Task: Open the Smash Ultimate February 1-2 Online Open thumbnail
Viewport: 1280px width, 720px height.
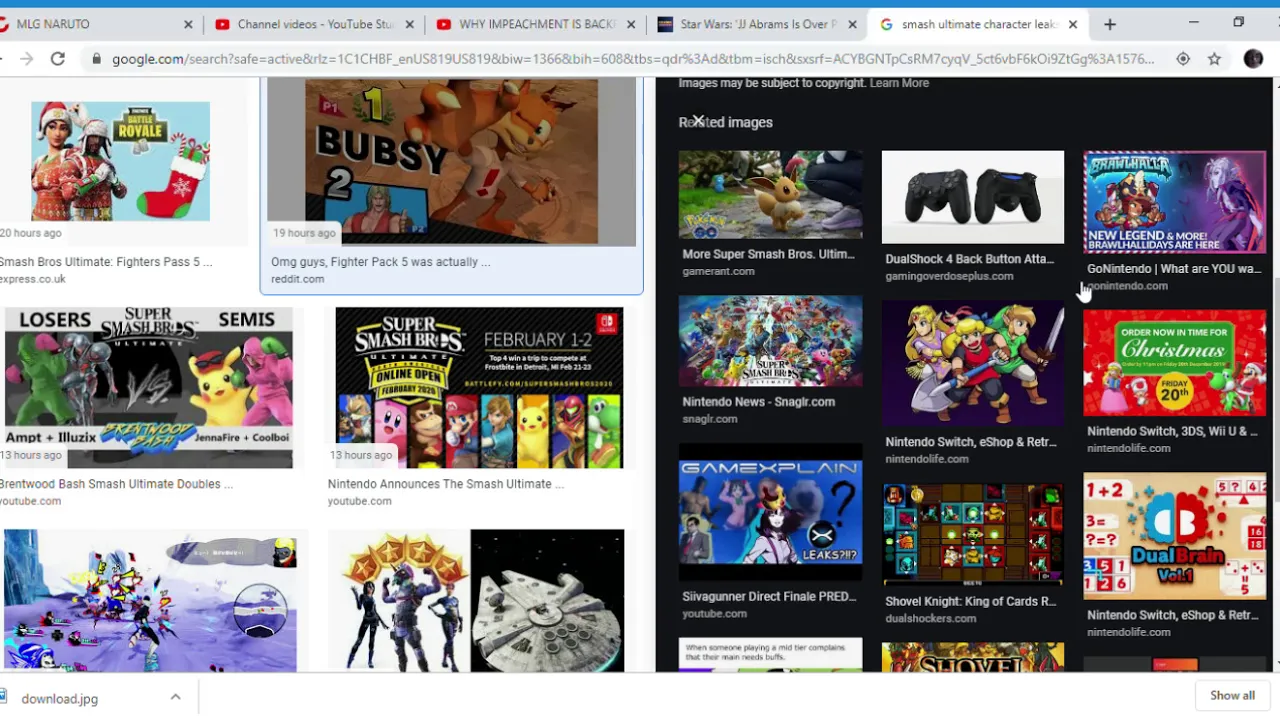Action: point(479,388)
